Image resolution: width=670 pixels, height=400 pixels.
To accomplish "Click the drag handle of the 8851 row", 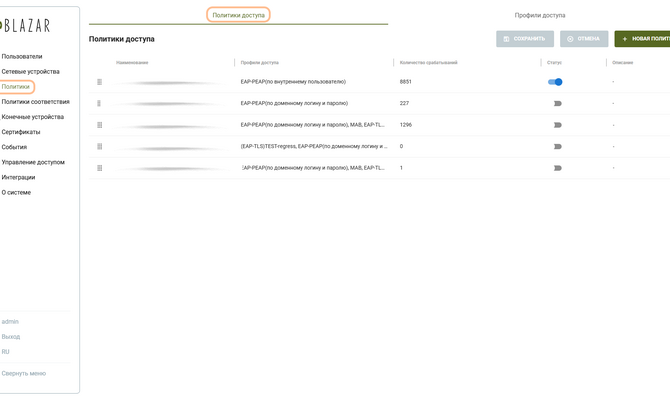I will point(100,82).
